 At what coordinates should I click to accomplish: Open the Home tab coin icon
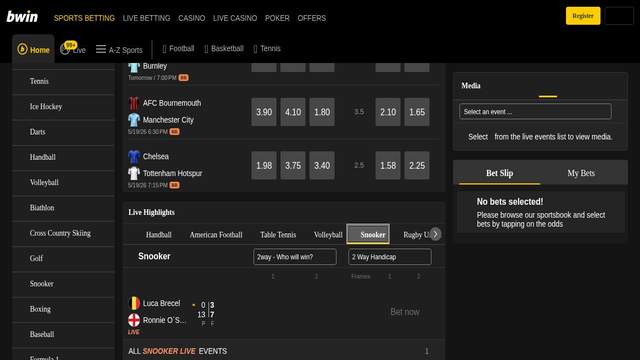[22, 49]
